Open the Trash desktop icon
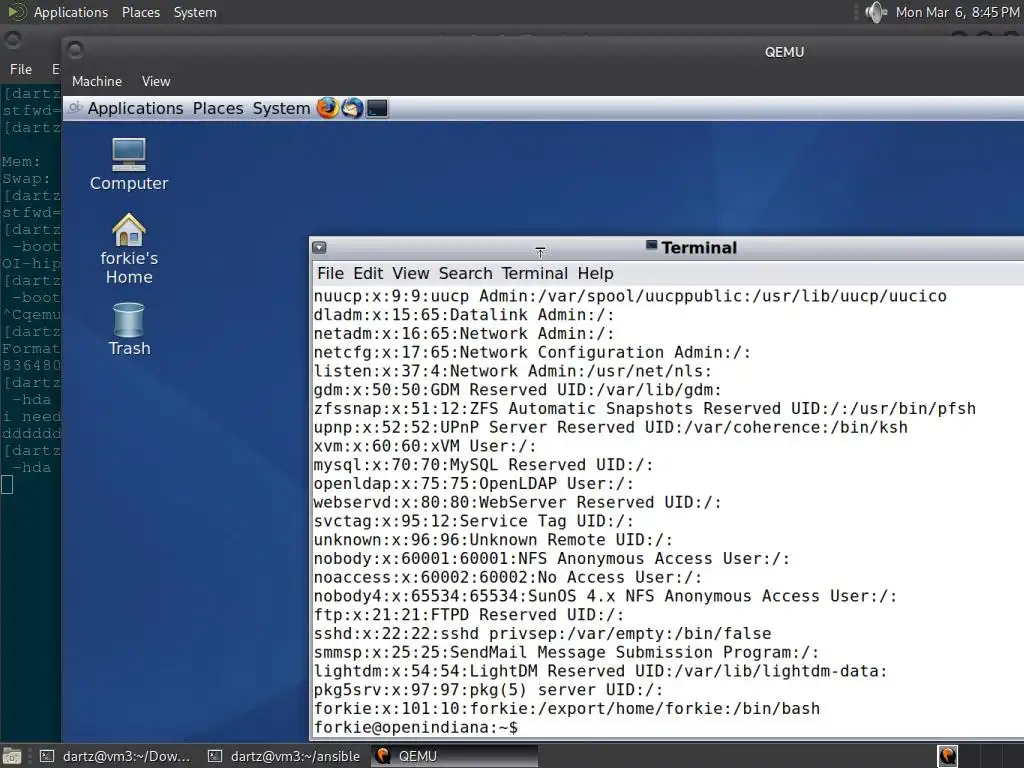Viewport: 1024px width, 768px height. (129, 329)
